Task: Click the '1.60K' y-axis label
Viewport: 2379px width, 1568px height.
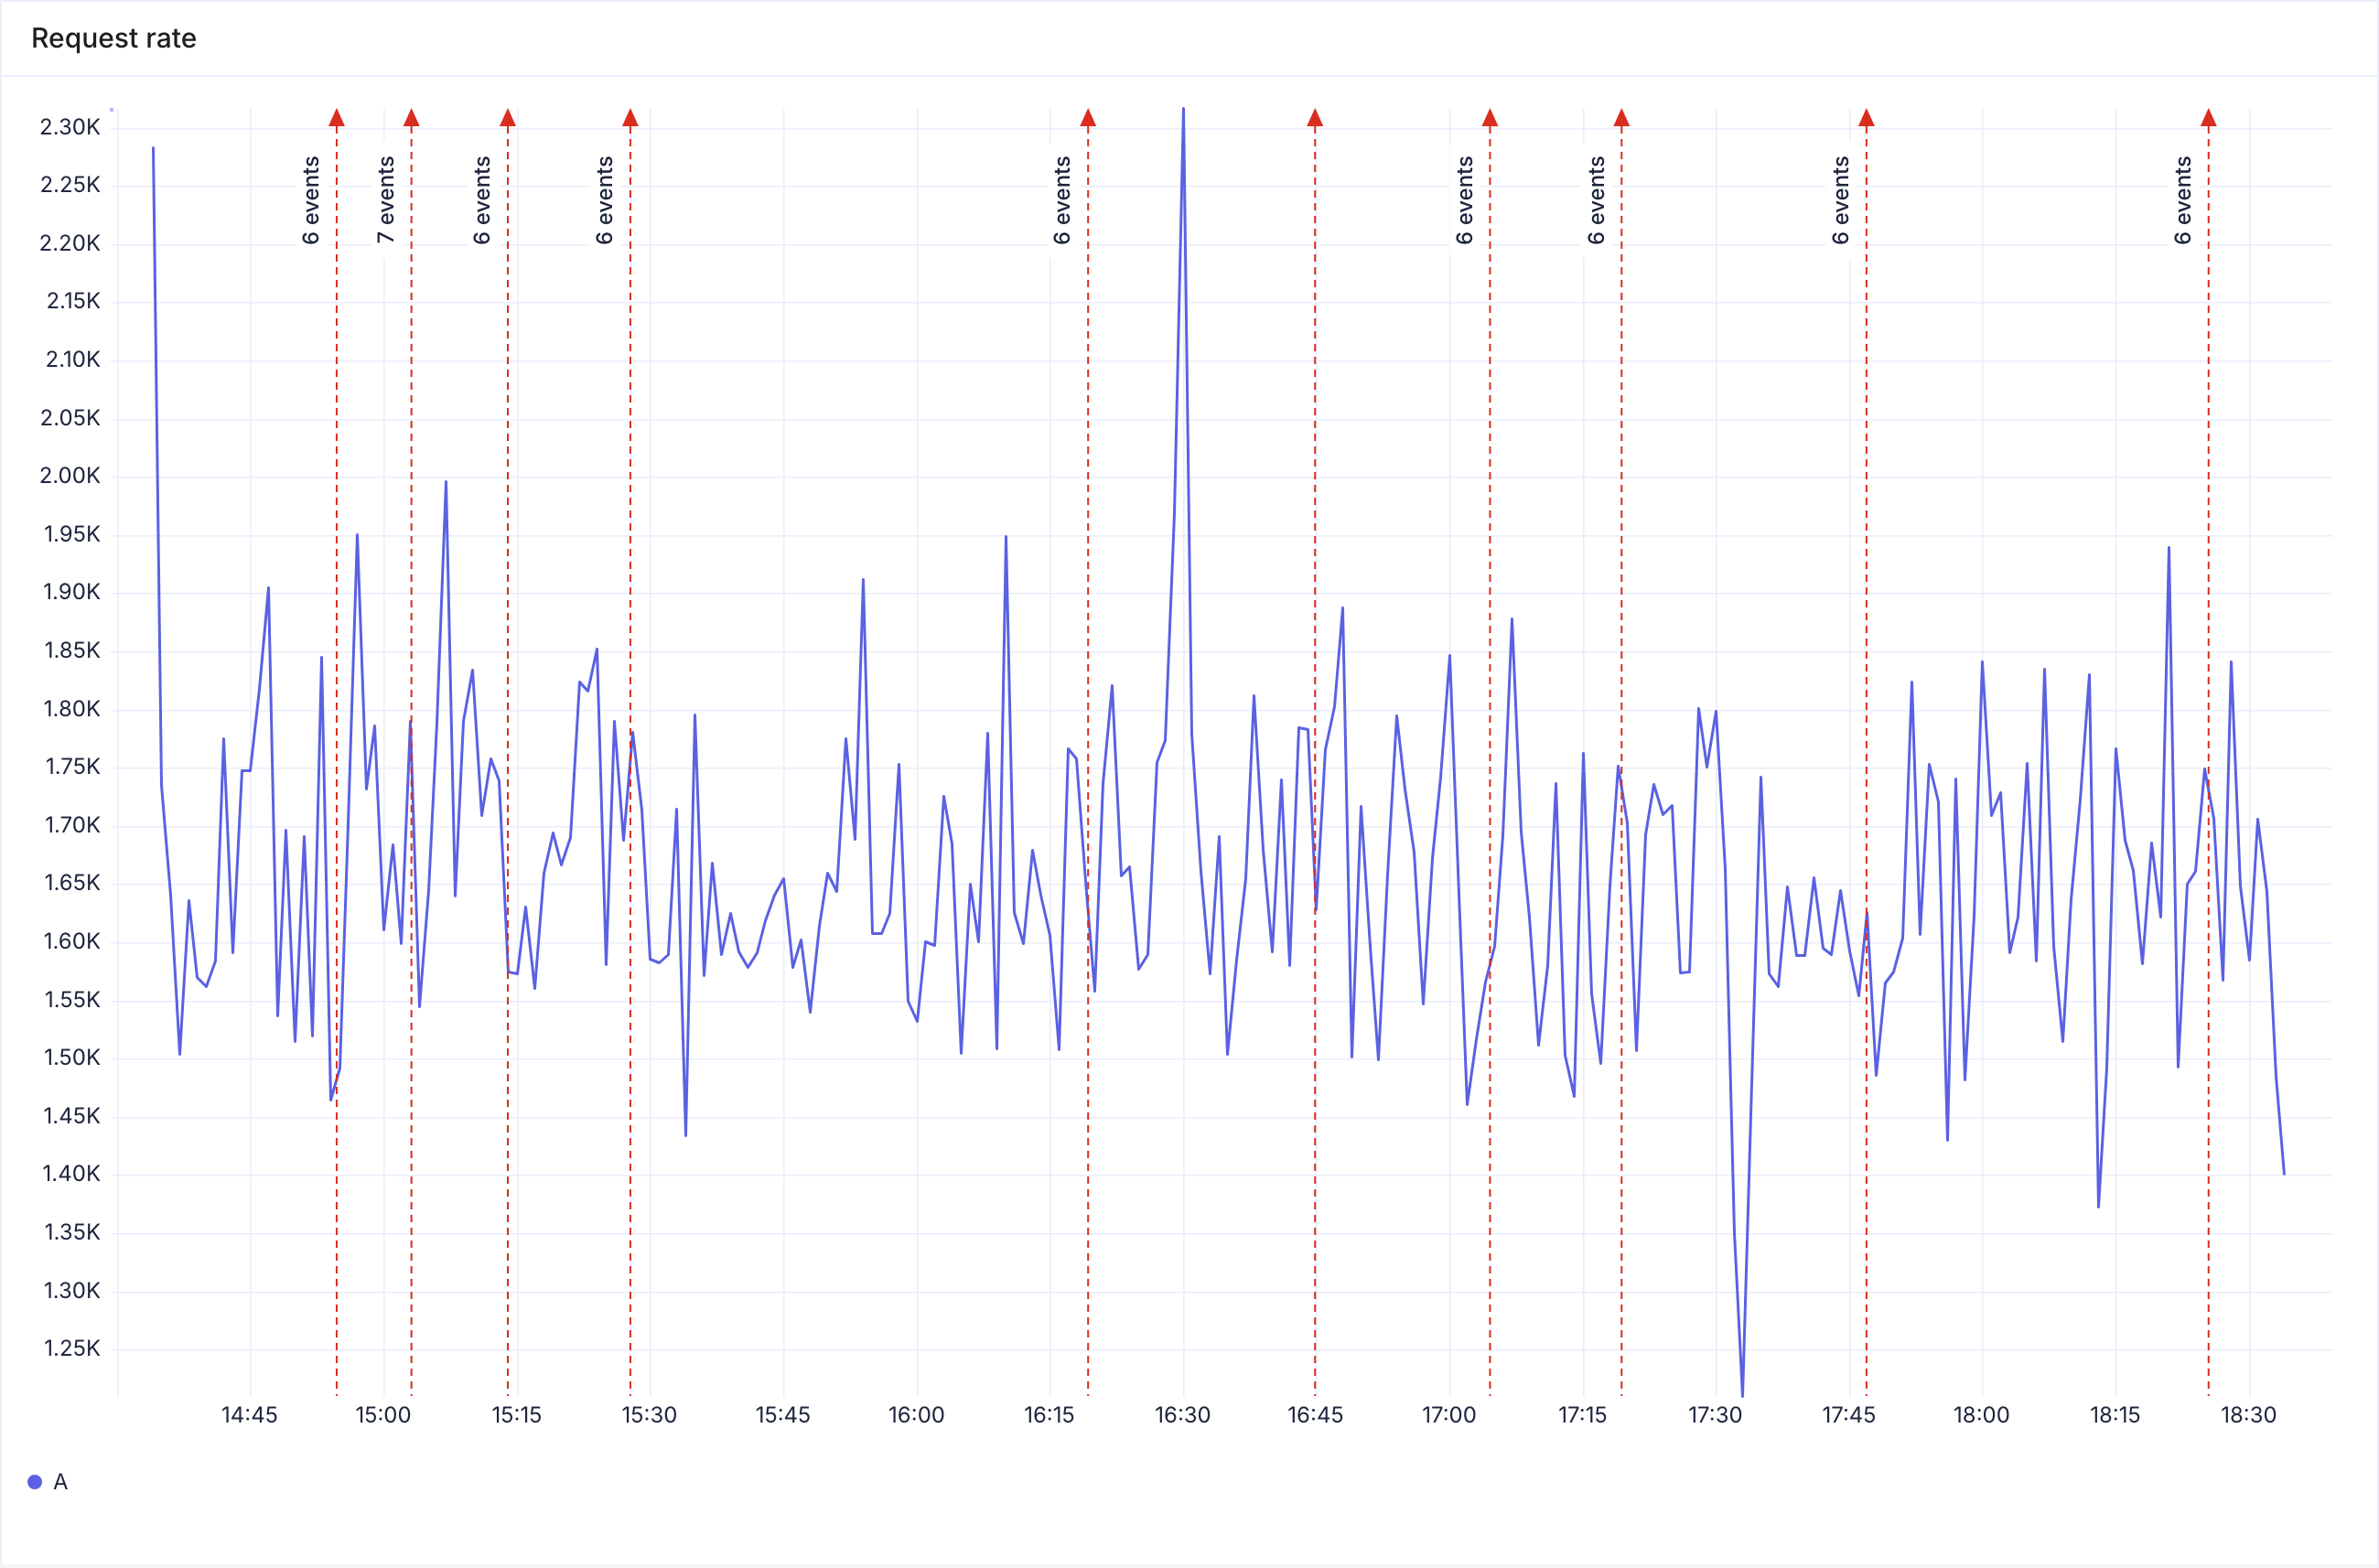Action: click(72, 941)
